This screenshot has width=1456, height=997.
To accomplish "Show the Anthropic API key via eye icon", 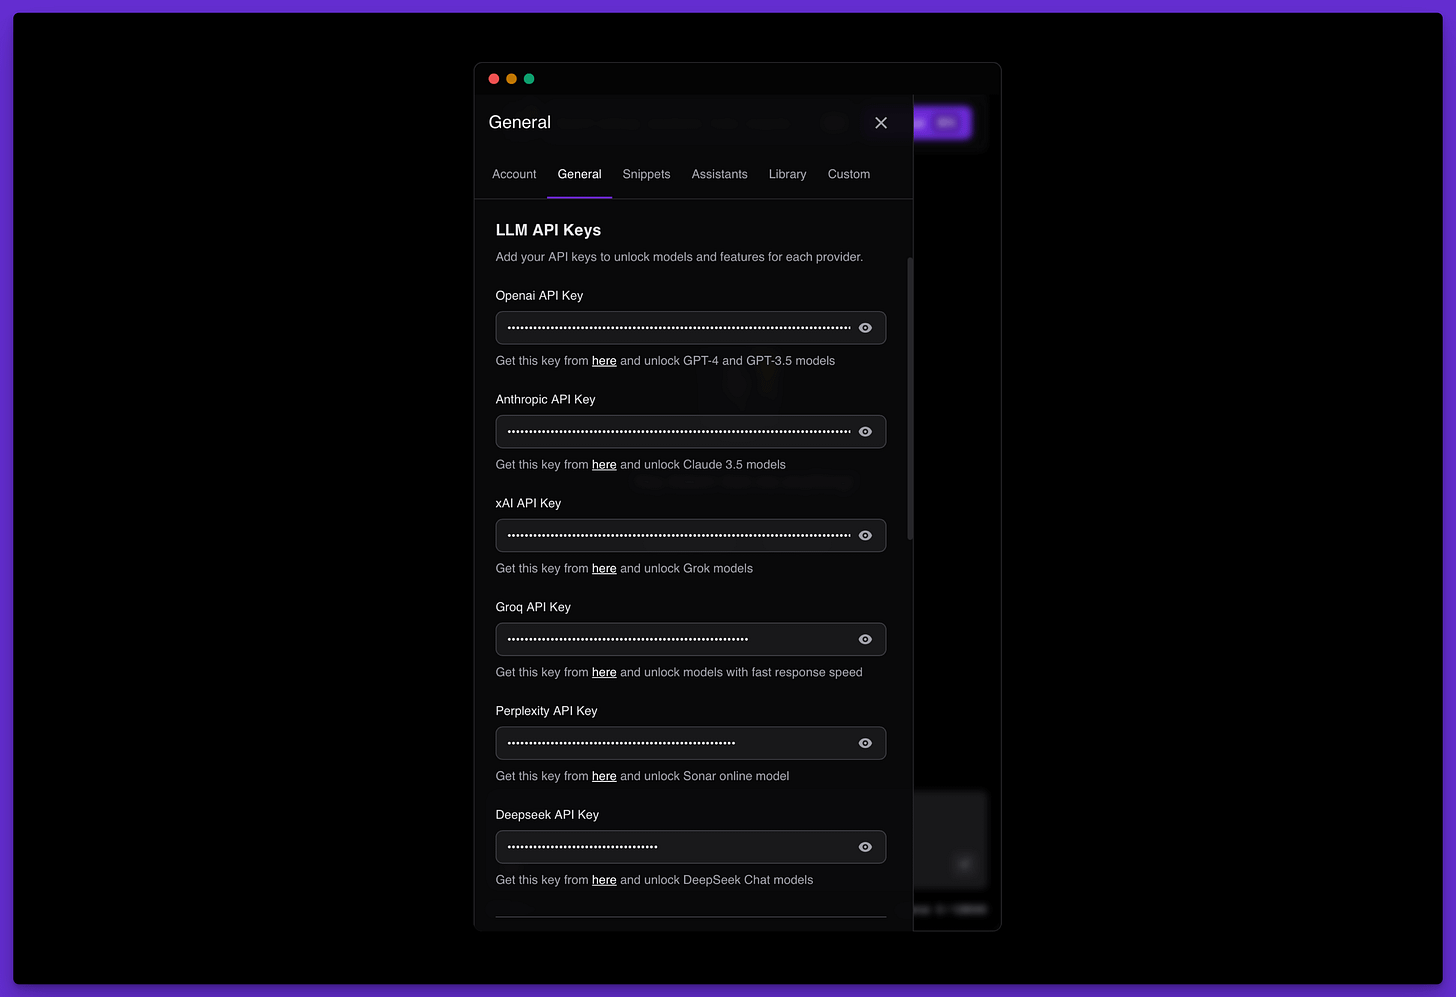I will click(x=865, y=432).
